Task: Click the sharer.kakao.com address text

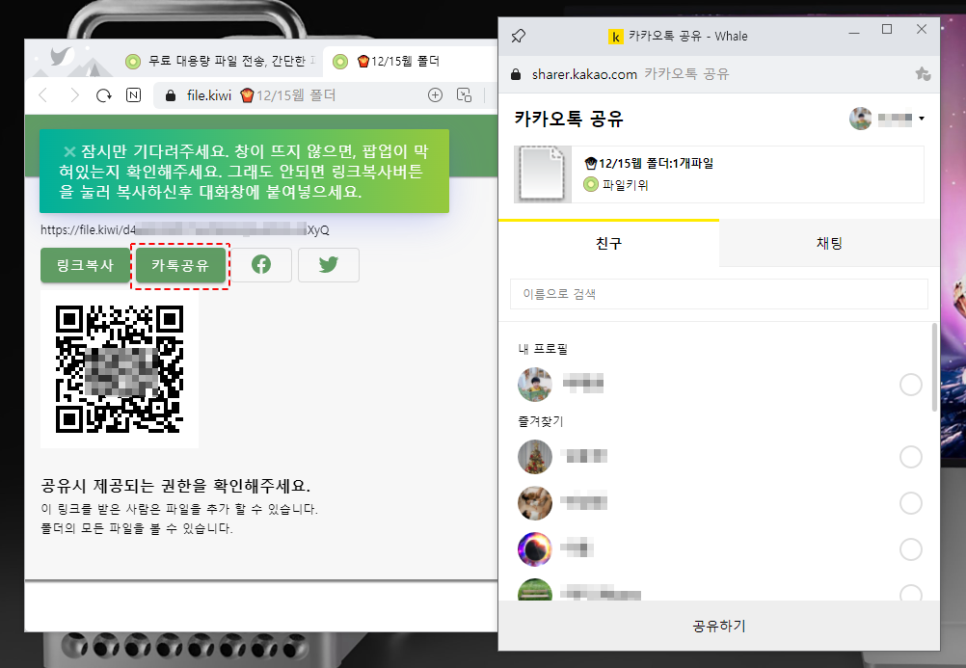Action: (584, 75)
